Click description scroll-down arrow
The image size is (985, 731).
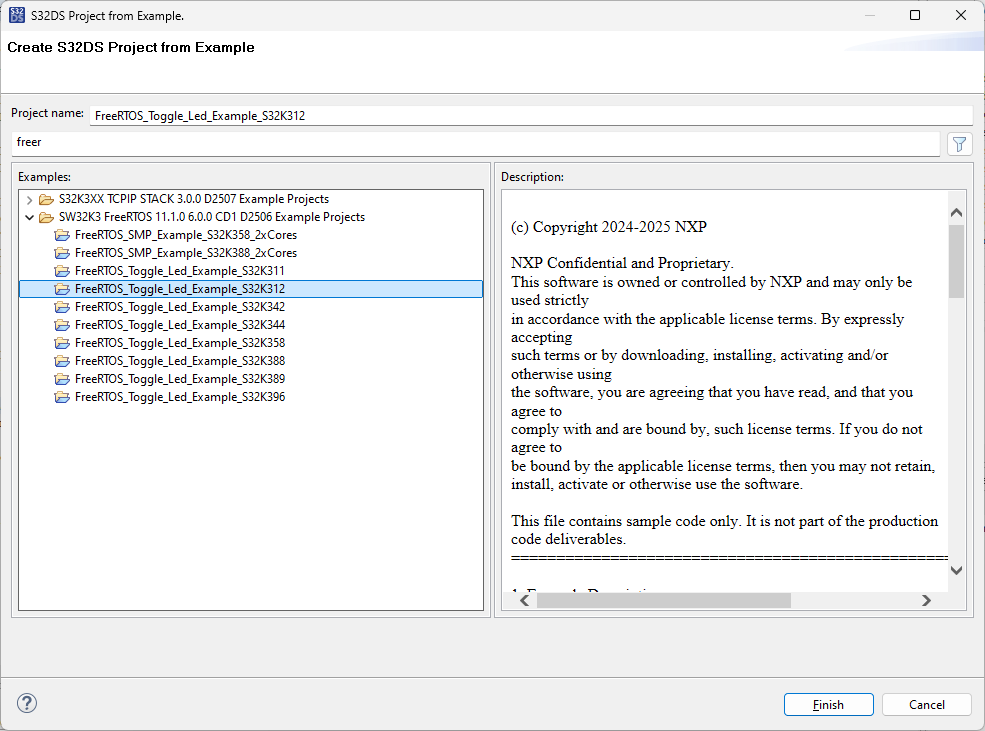956,570
